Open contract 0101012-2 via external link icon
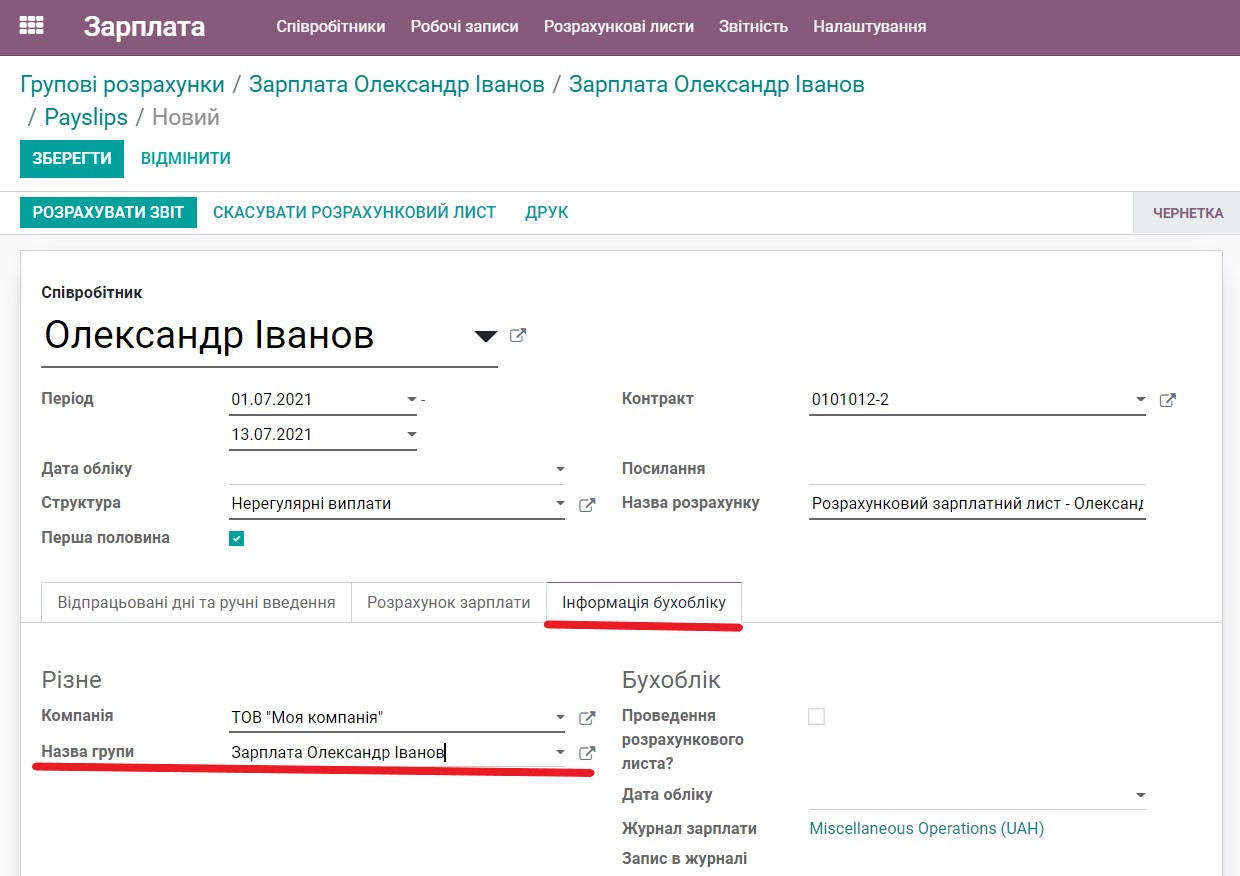This screenshot has width=1240, height=876. [1167, 398]
